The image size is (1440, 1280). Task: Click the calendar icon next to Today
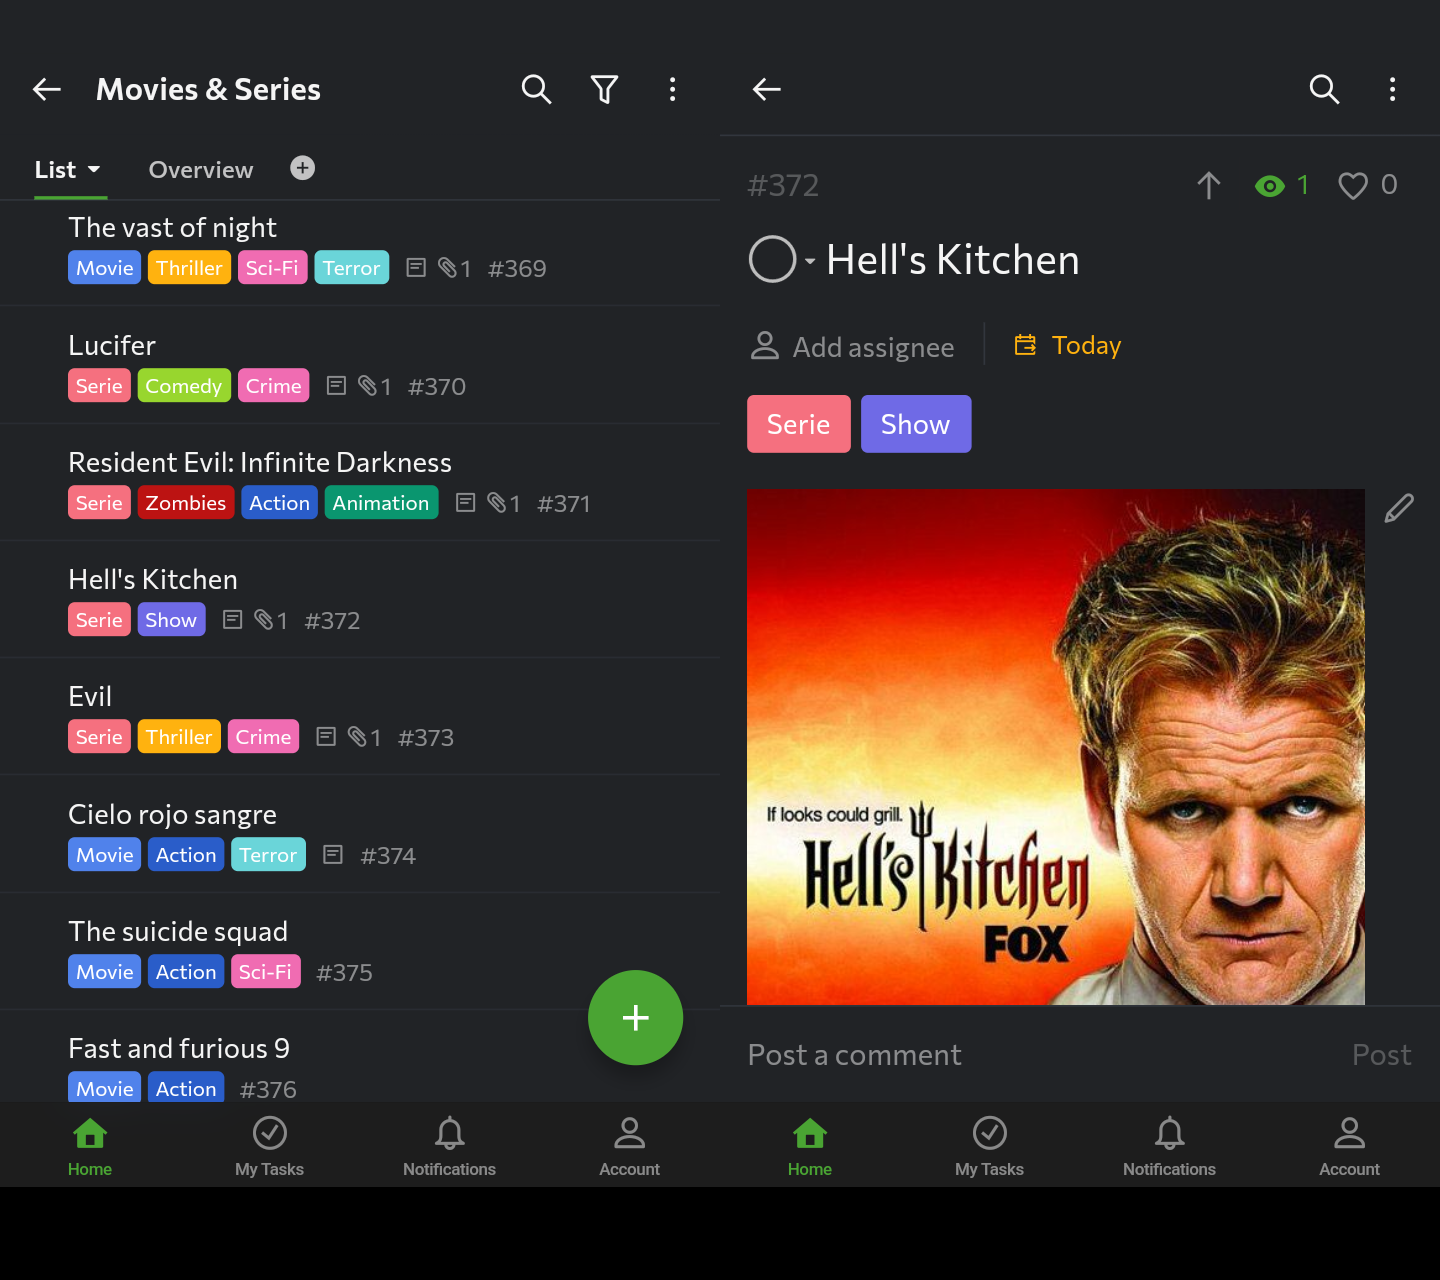tap(1025, 345)
